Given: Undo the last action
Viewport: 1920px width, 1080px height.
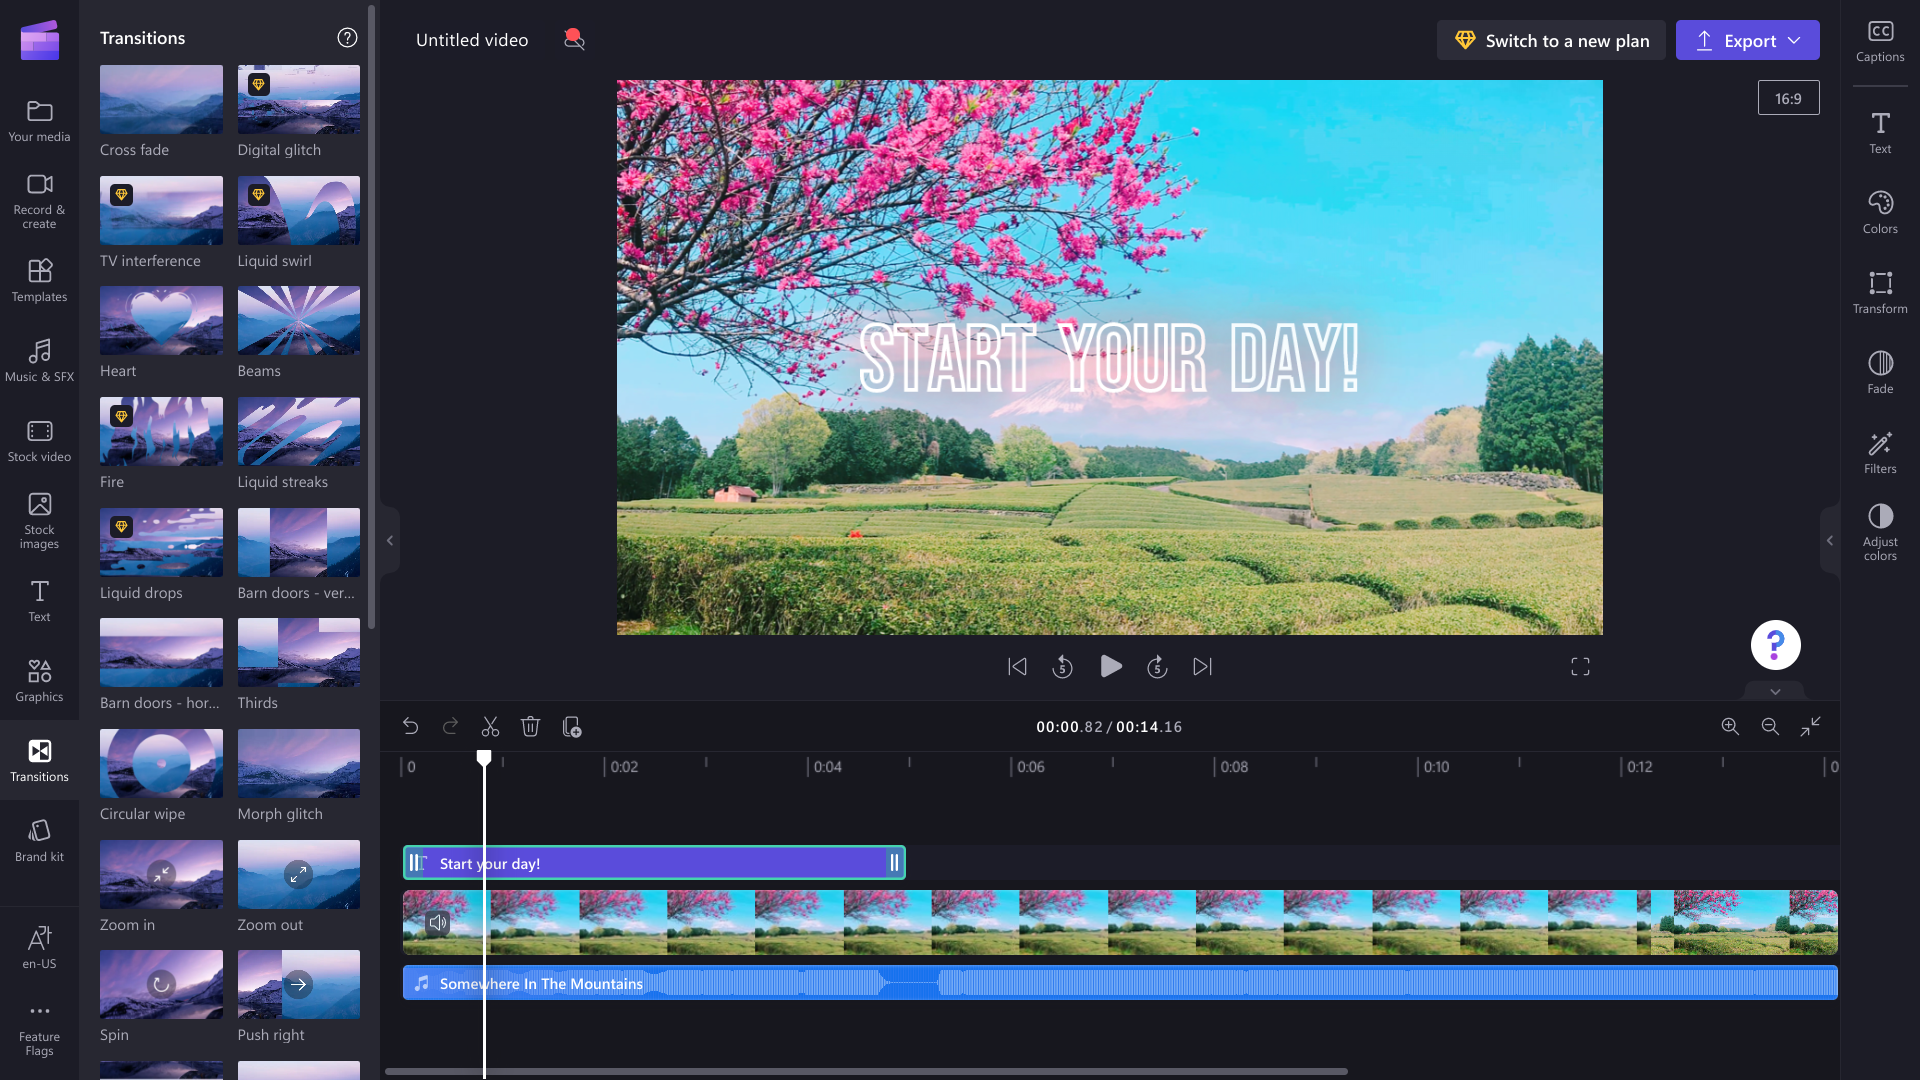Looking at the screenshot, I should (x=410, y=727).
